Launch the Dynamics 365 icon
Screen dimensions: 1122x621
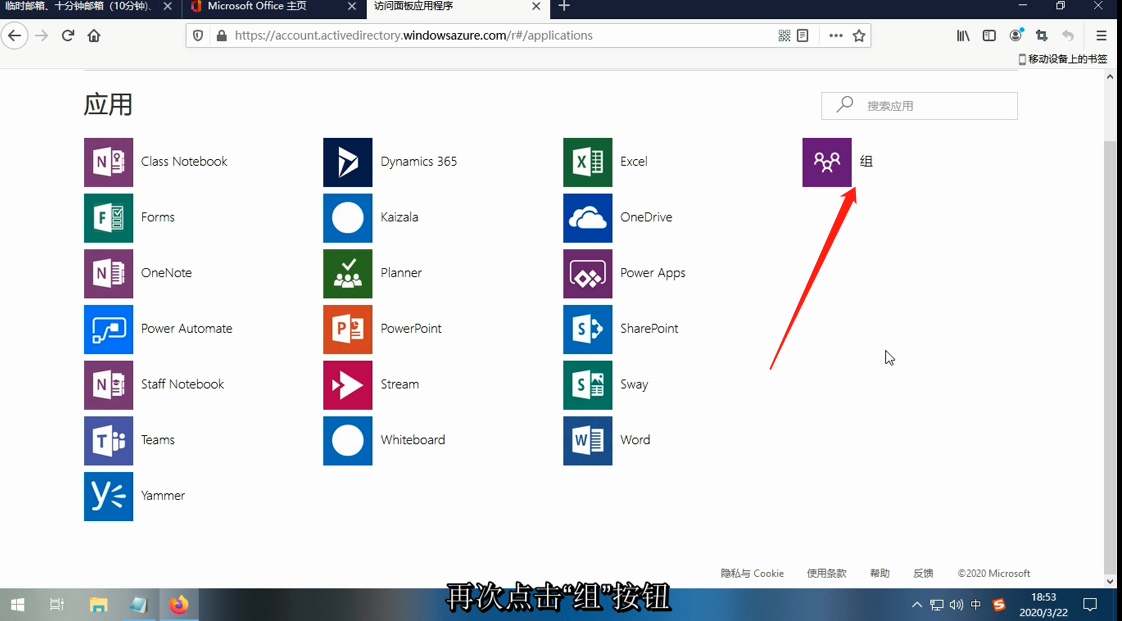[348, 162]
